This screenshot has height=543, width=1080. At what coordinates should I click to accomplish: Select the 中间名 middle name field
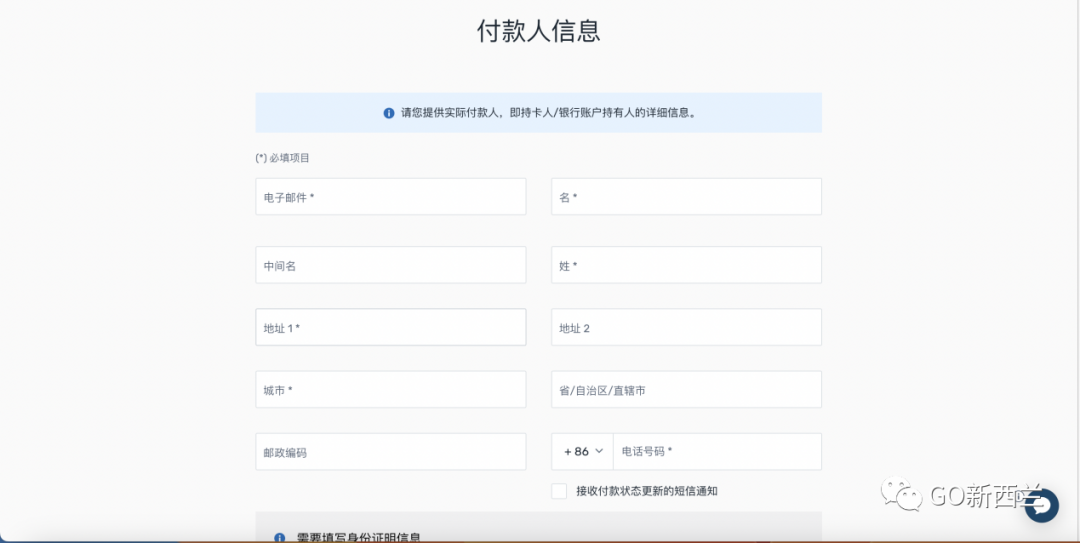(x=391, y=265)
